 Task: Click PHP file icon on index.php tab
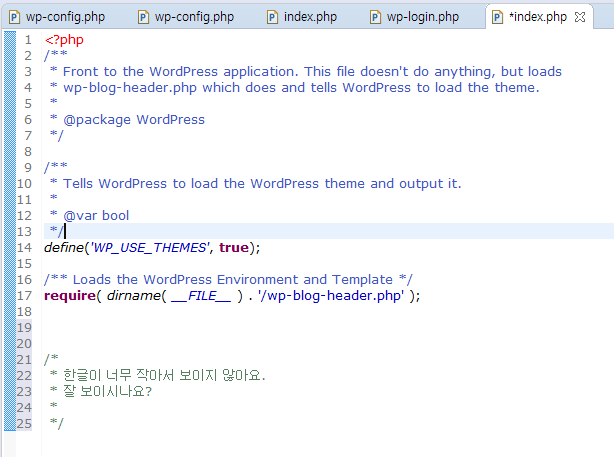point(272,17)
